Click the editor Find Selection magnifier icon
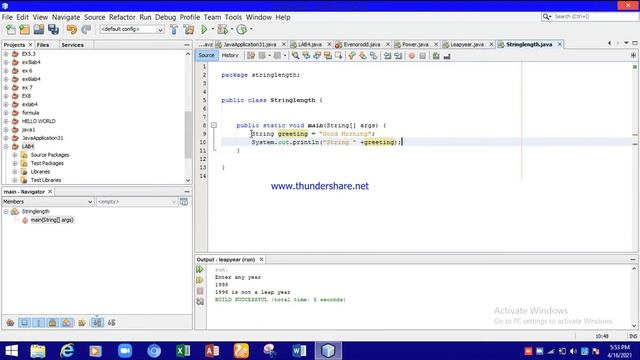This screenshot has width=640, height=360. pyautogui.click(x=296, y=56)
